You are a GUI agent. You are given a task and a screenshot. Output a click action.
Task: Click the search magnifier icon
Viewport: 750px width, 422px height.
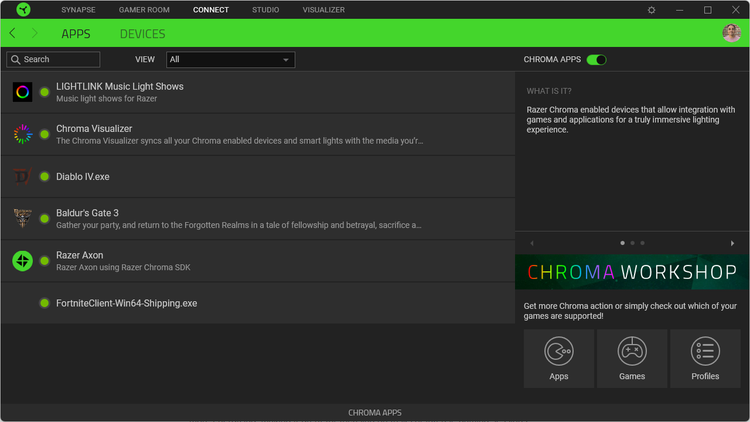pyautogui.click(x=15, y=59)
